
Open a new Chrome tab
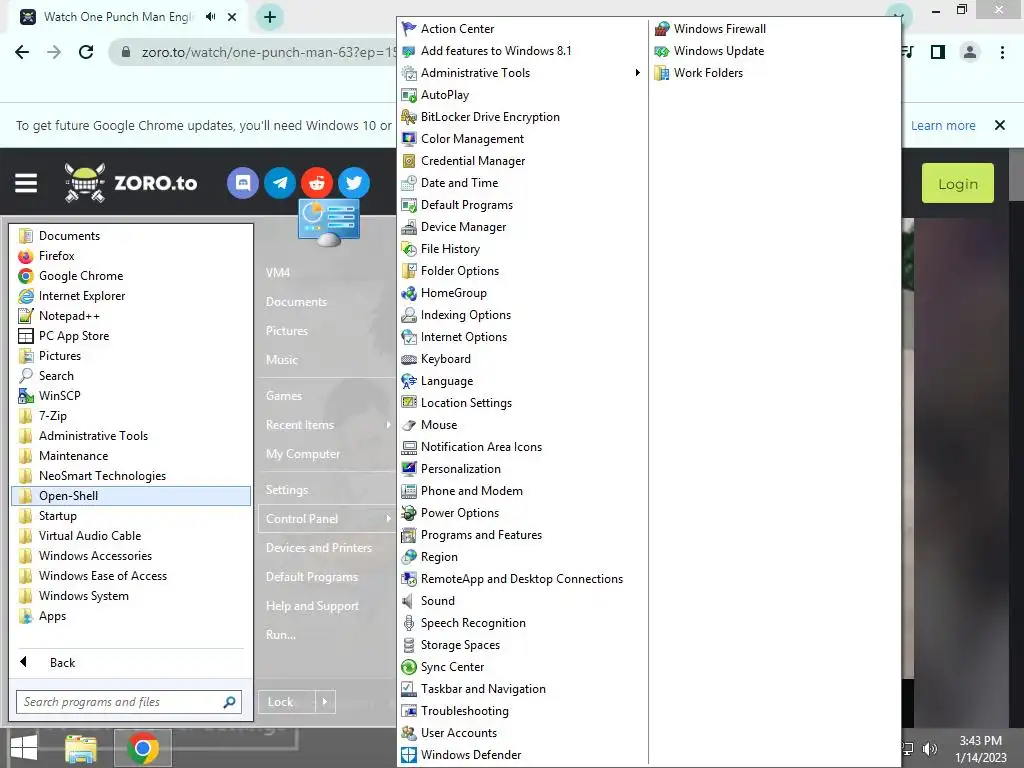[x=270, y=17]
